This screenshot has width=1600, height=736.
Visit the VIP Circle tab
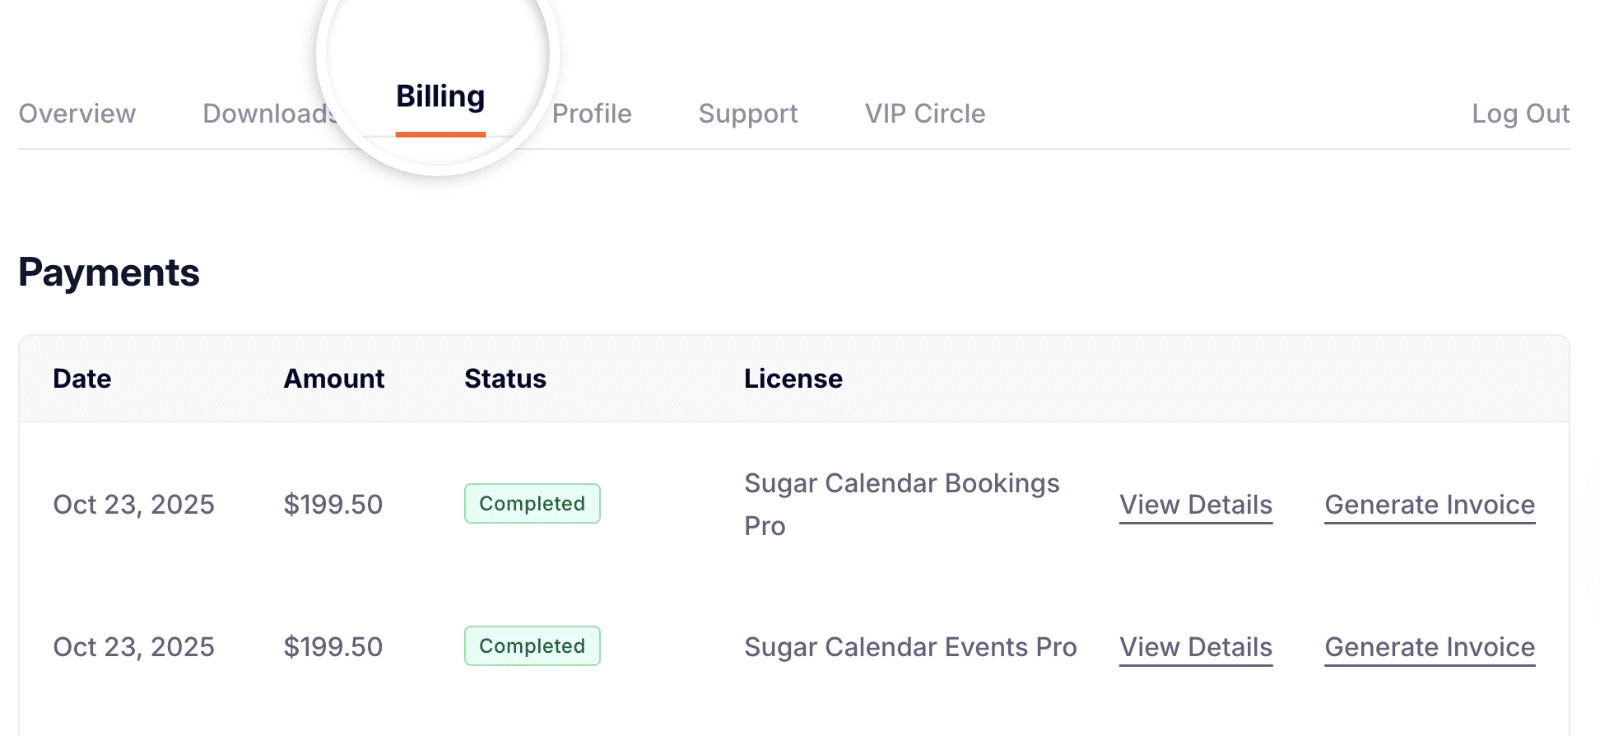(924, 113)
